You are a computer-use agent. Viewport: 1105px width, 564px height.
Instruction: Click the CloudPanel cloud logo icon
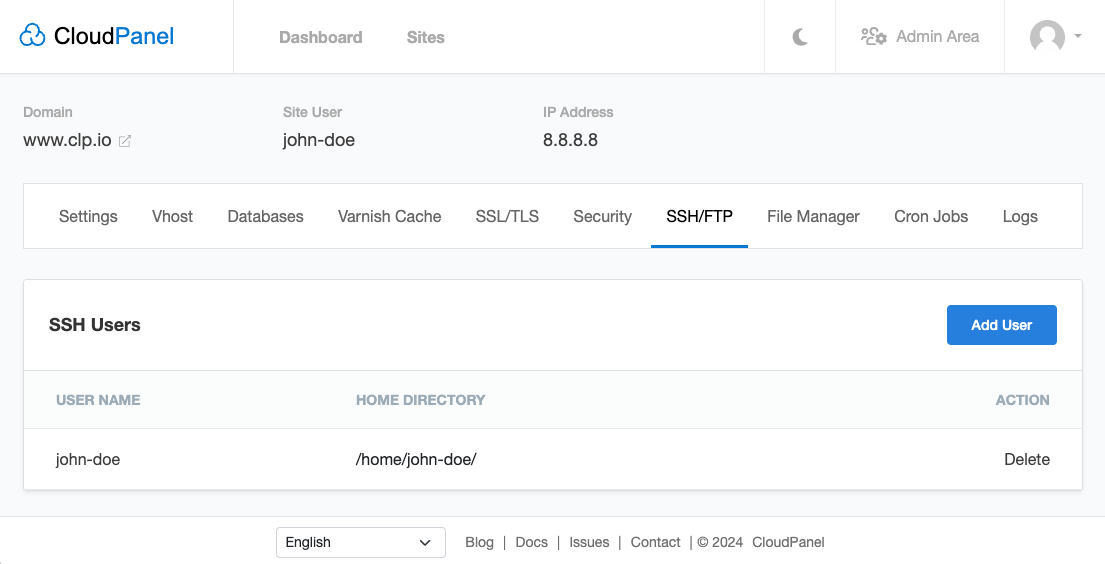[x=32, y=35]
